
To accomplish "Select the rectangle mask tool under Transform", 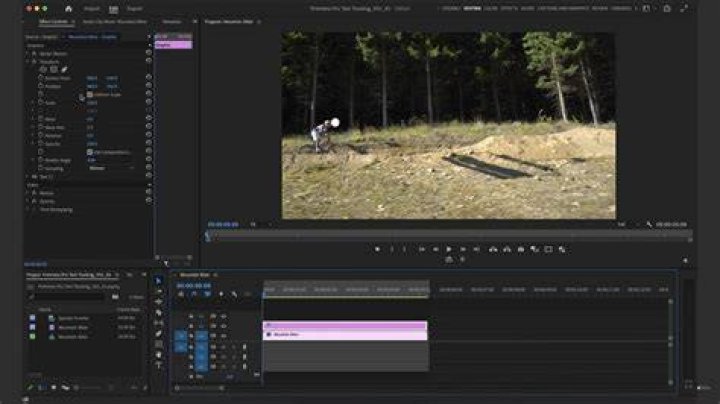I will 54,69.
